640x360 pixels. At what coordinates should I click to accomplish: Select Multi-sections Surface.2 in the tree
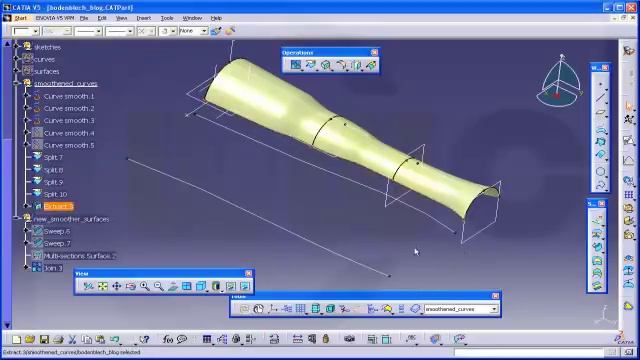tap(80, 256)
